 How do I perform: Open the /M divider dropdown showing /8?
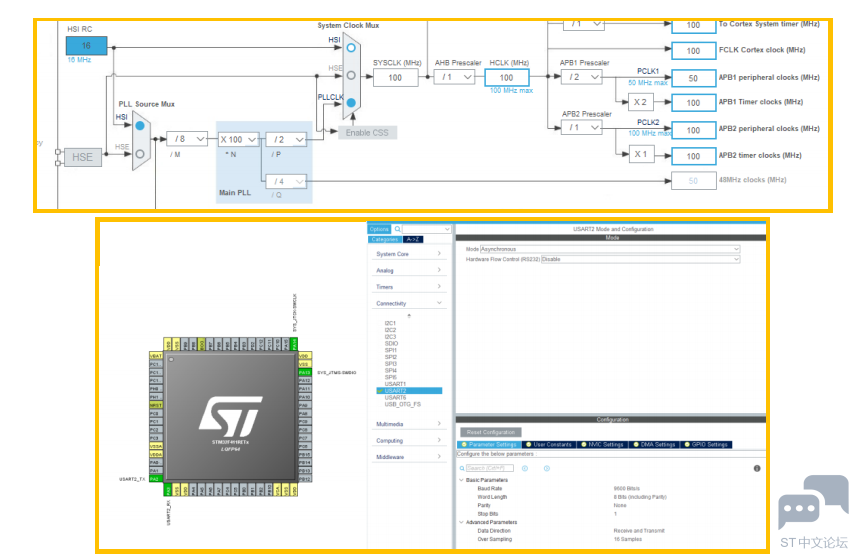coord(187,139)
